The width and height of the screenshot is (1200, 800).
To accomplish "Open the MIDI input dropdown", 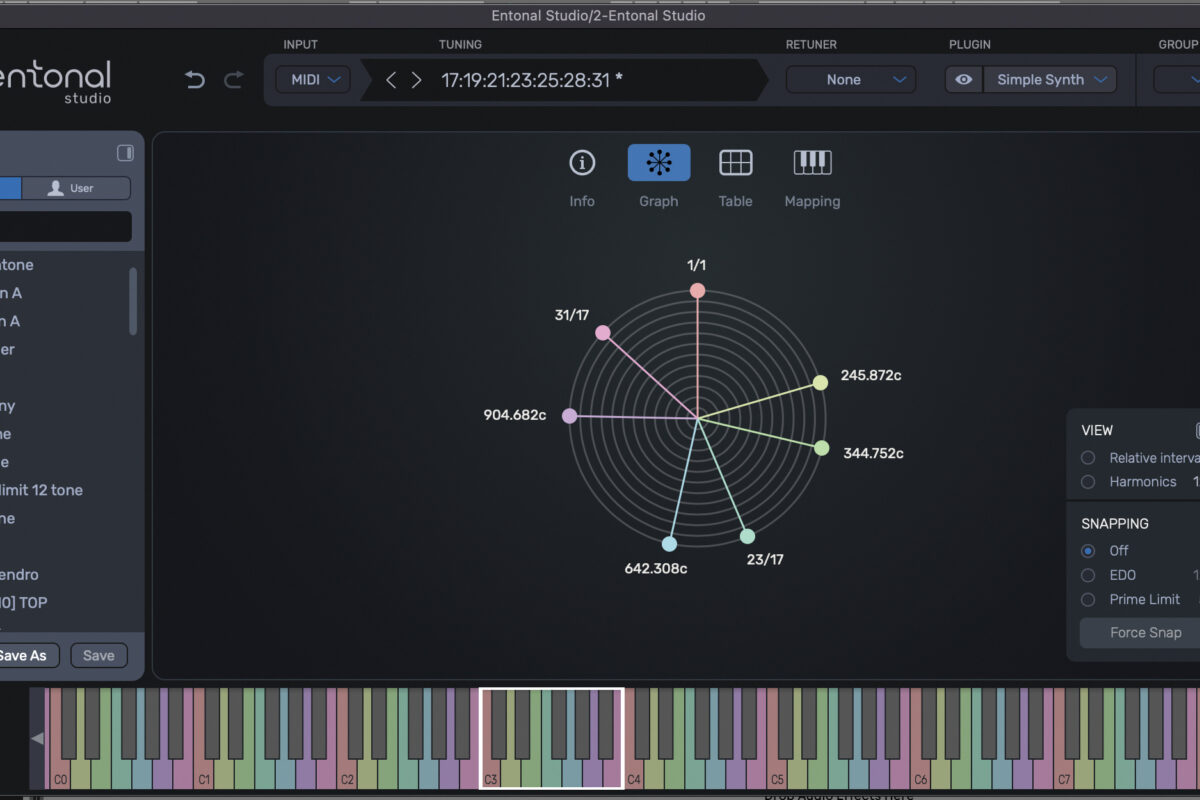I will click(312, 79).
